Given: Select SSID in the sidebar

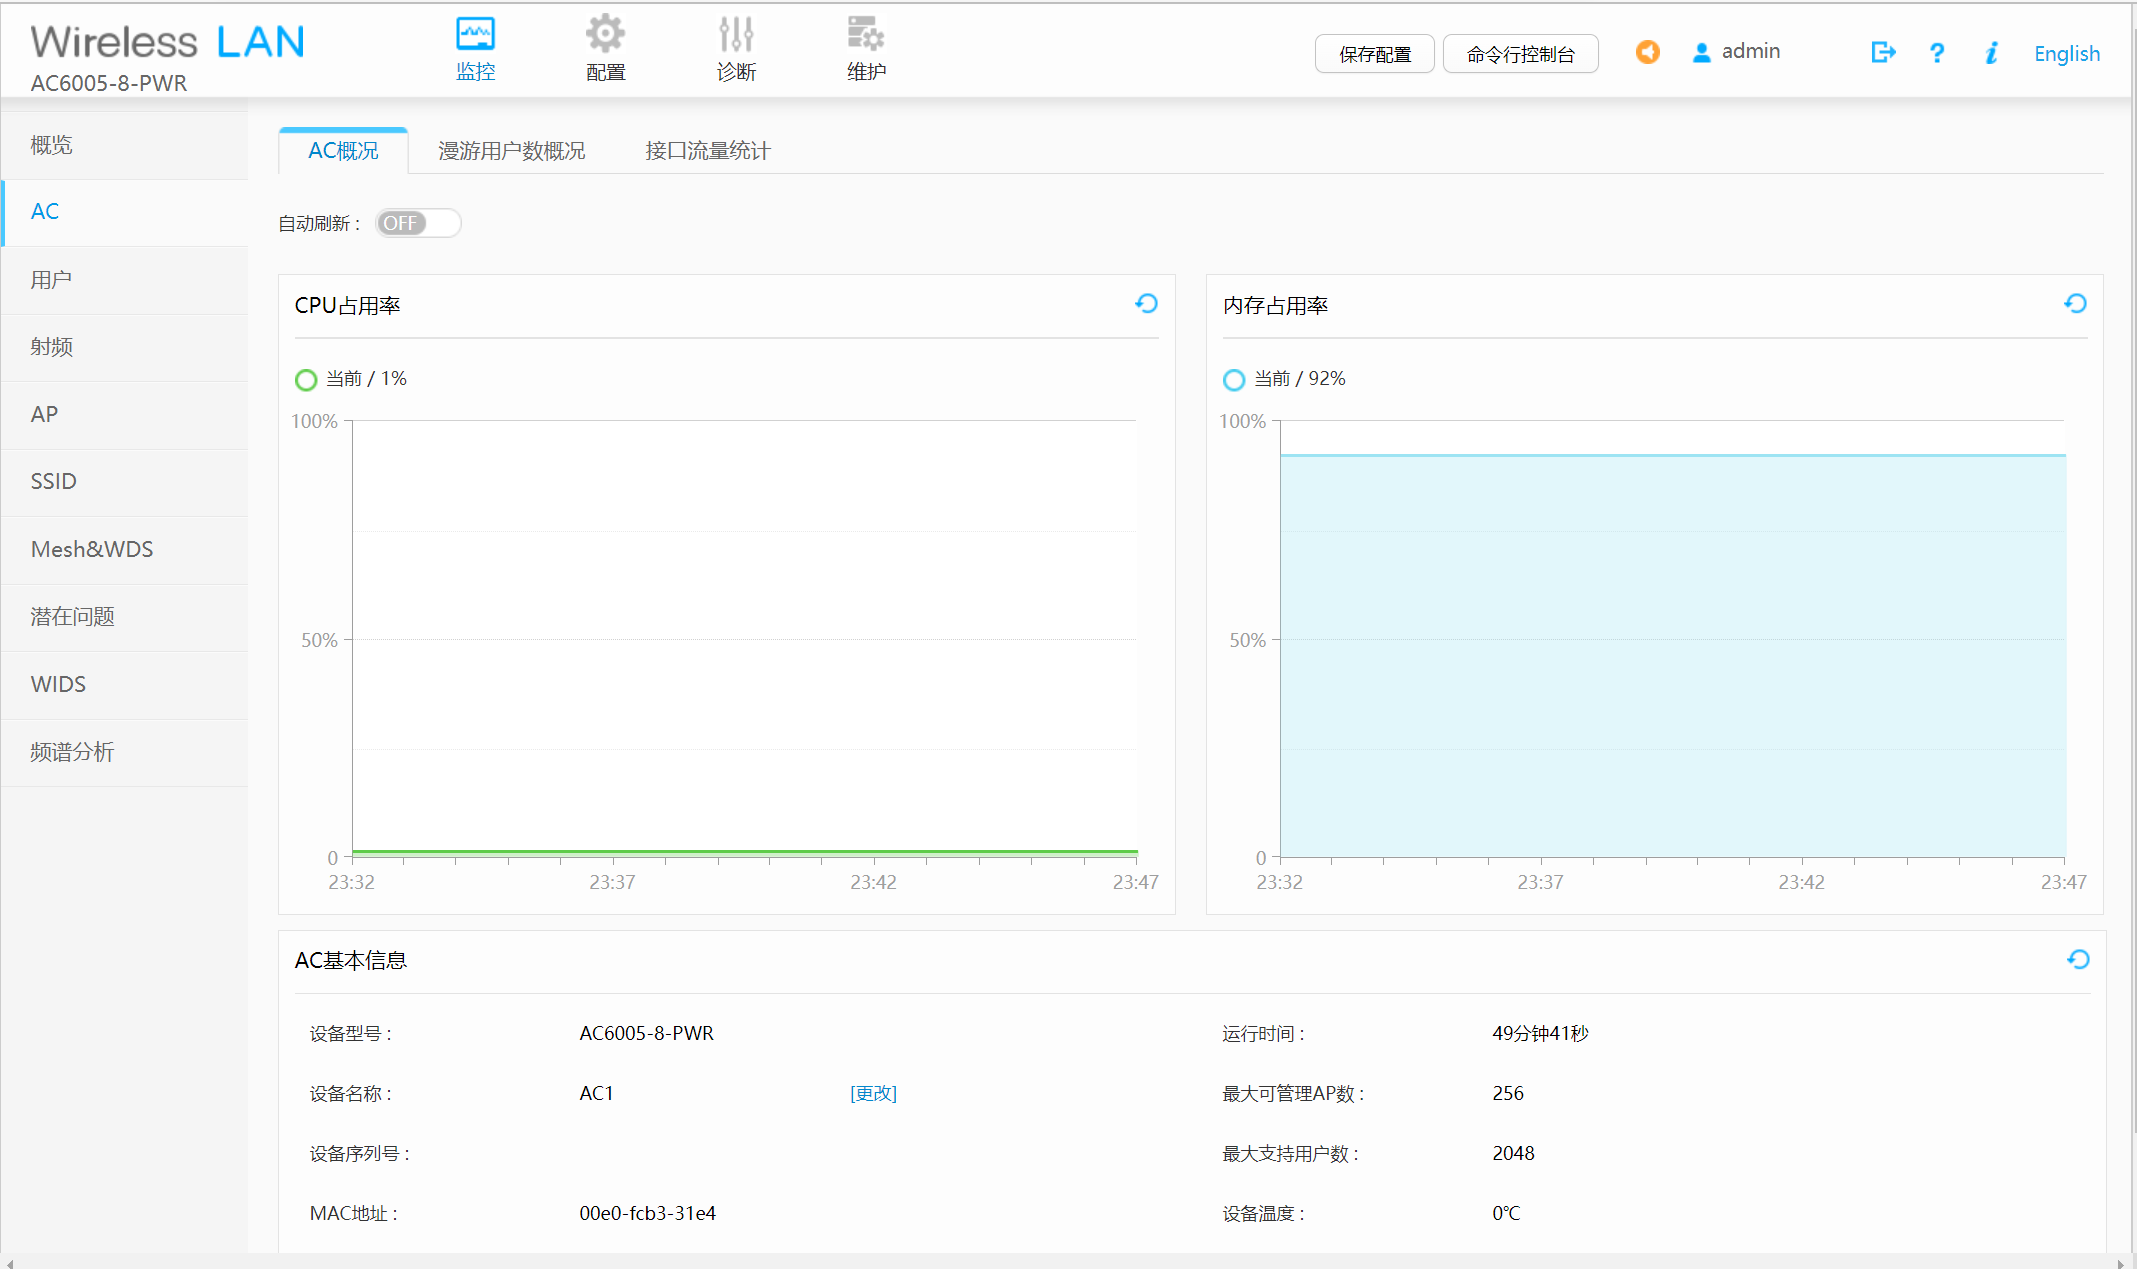Looking at the screenshot, I should coord(124,482).
